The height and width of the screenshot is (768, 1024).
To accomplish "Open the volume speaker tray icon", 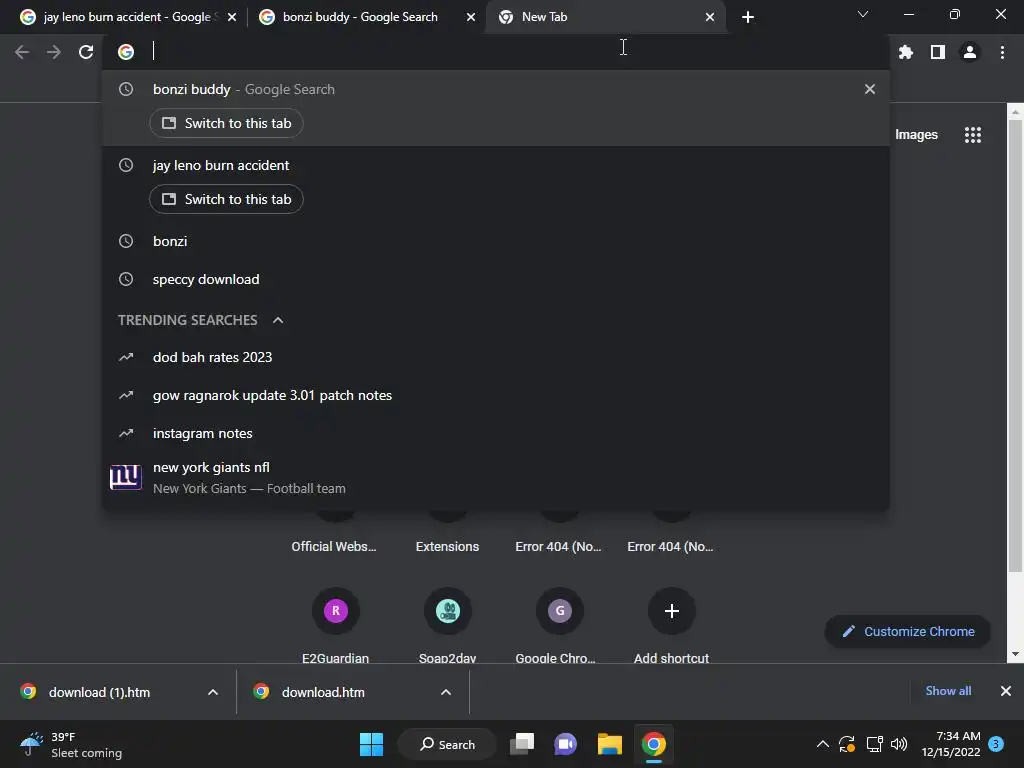I will pyautogui.click(x=899, y=744).
